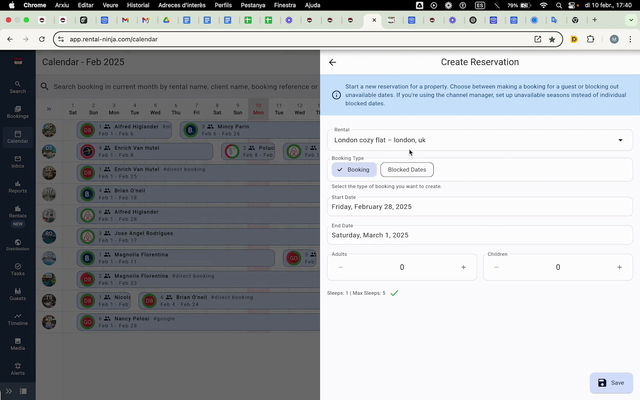Open Alfred Higlander Feb 1 - Feb 6 booking
The image size is (640, 400).
pos(124,130)
